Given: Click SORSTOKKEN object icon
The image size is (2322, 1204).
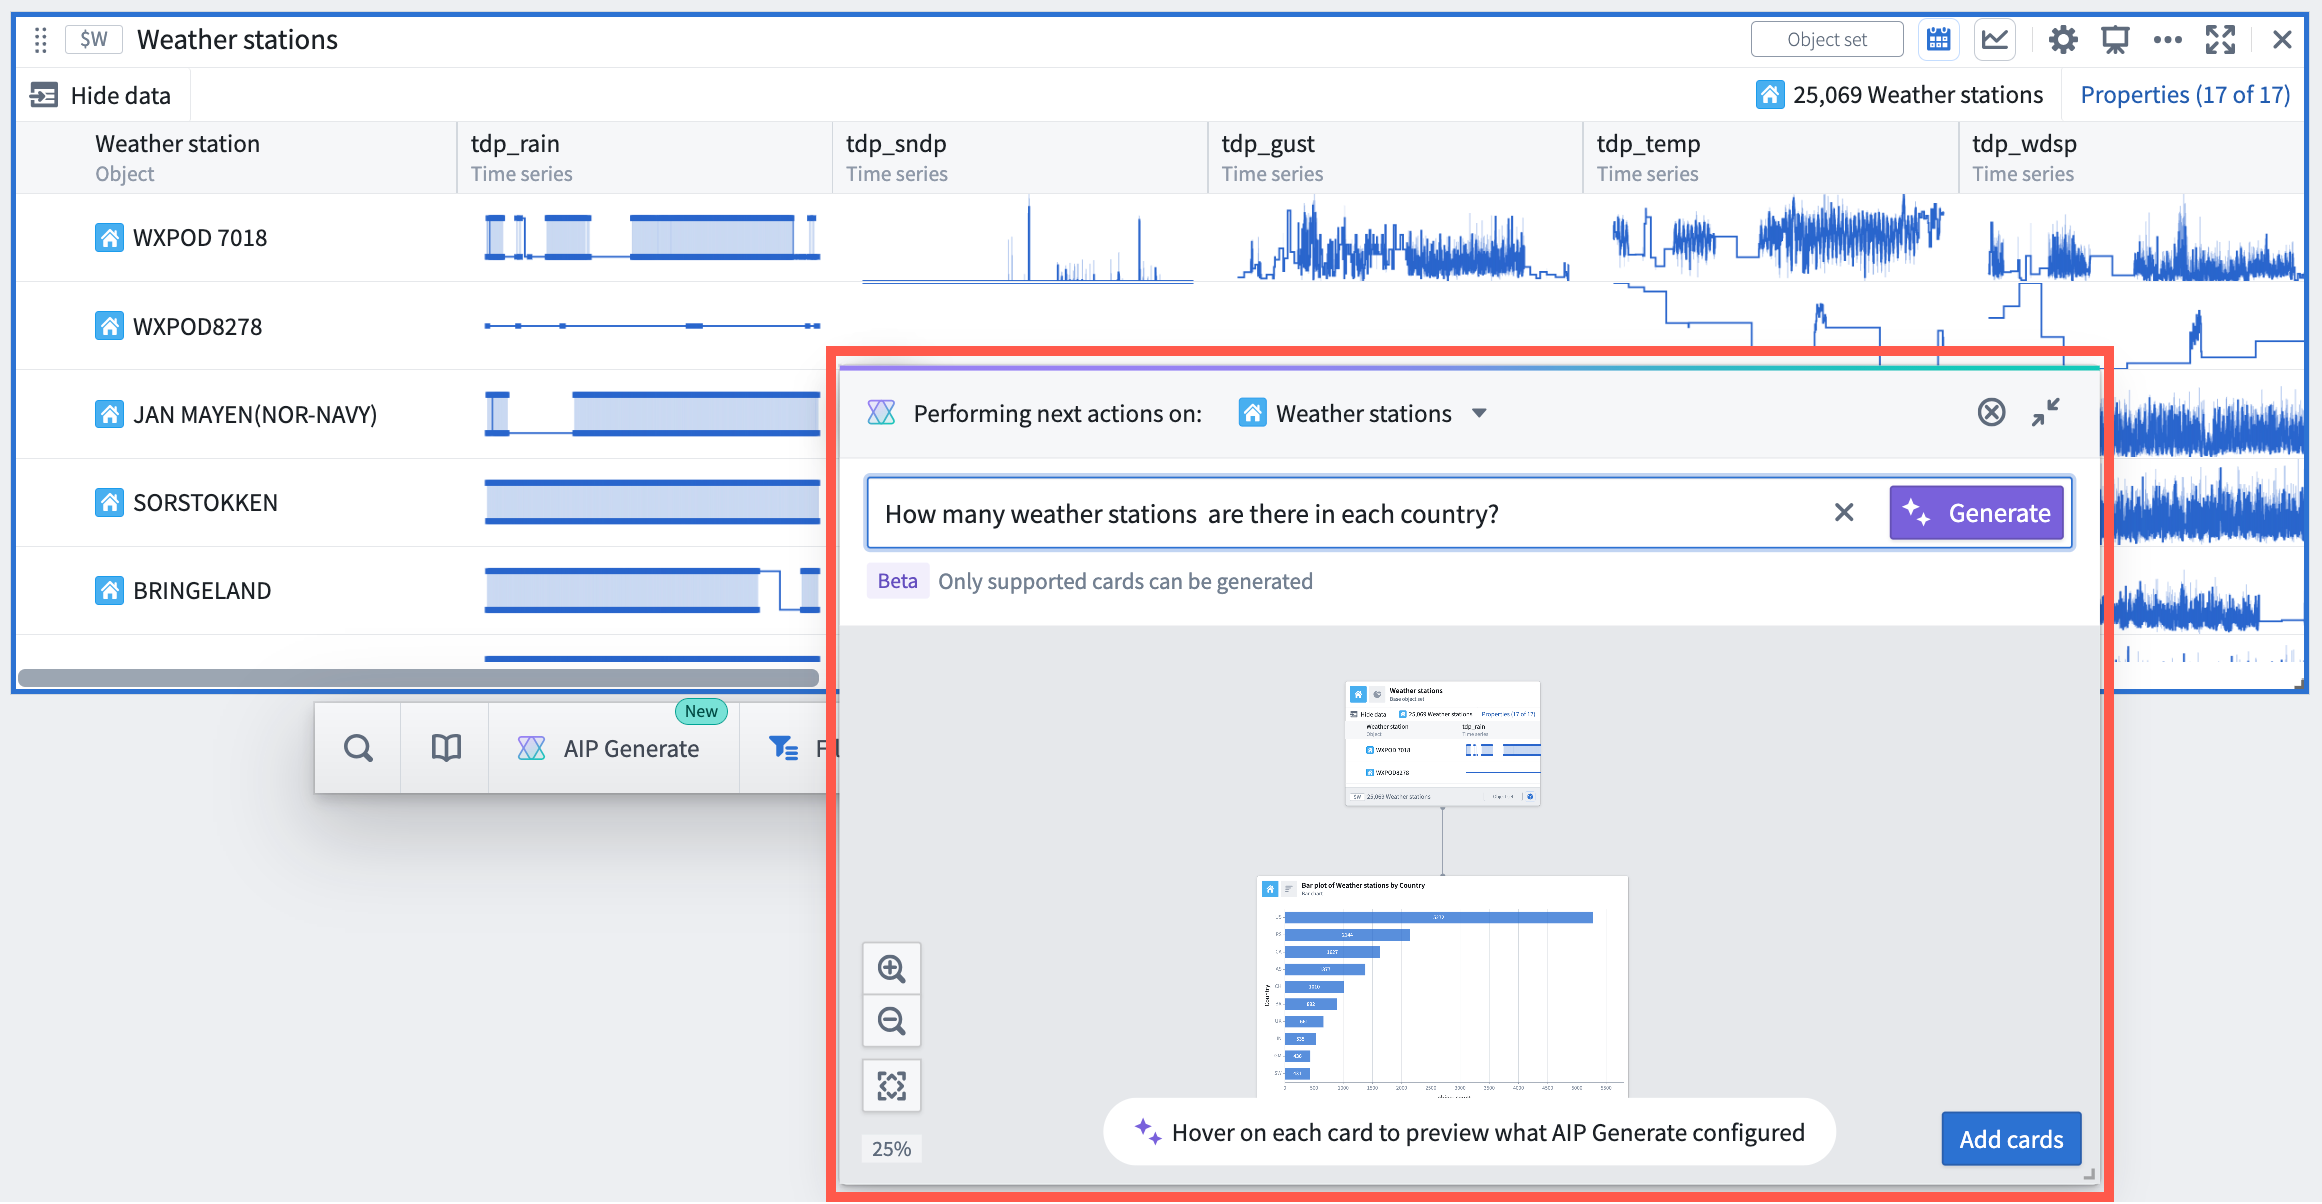Looking at the screenshot, I should point(109,503).
